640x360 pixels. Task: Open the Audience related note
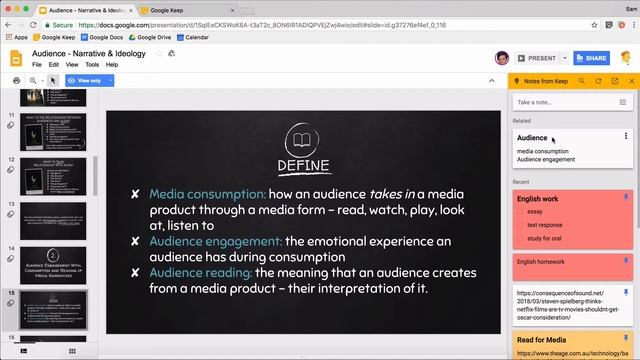point(573,149)
